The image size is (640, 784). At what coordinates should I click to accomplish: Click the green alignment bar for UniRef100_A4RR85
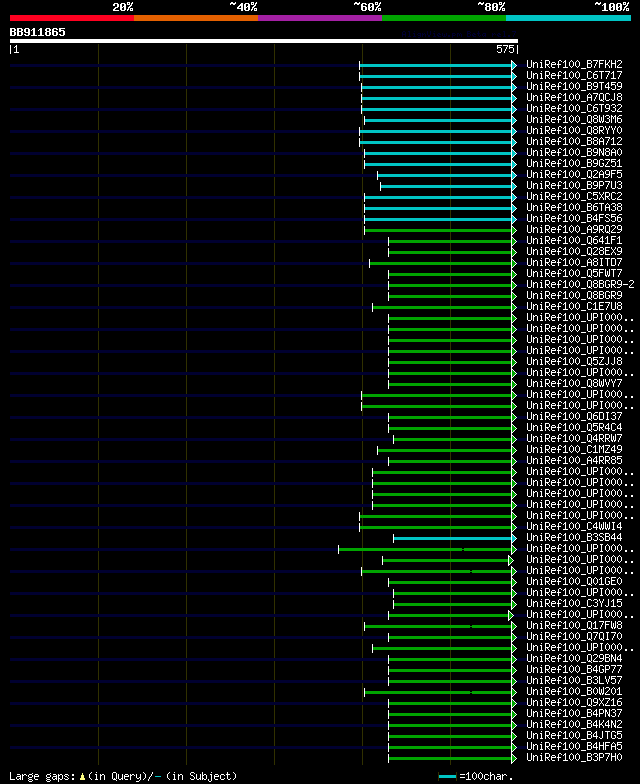point(450,461)
